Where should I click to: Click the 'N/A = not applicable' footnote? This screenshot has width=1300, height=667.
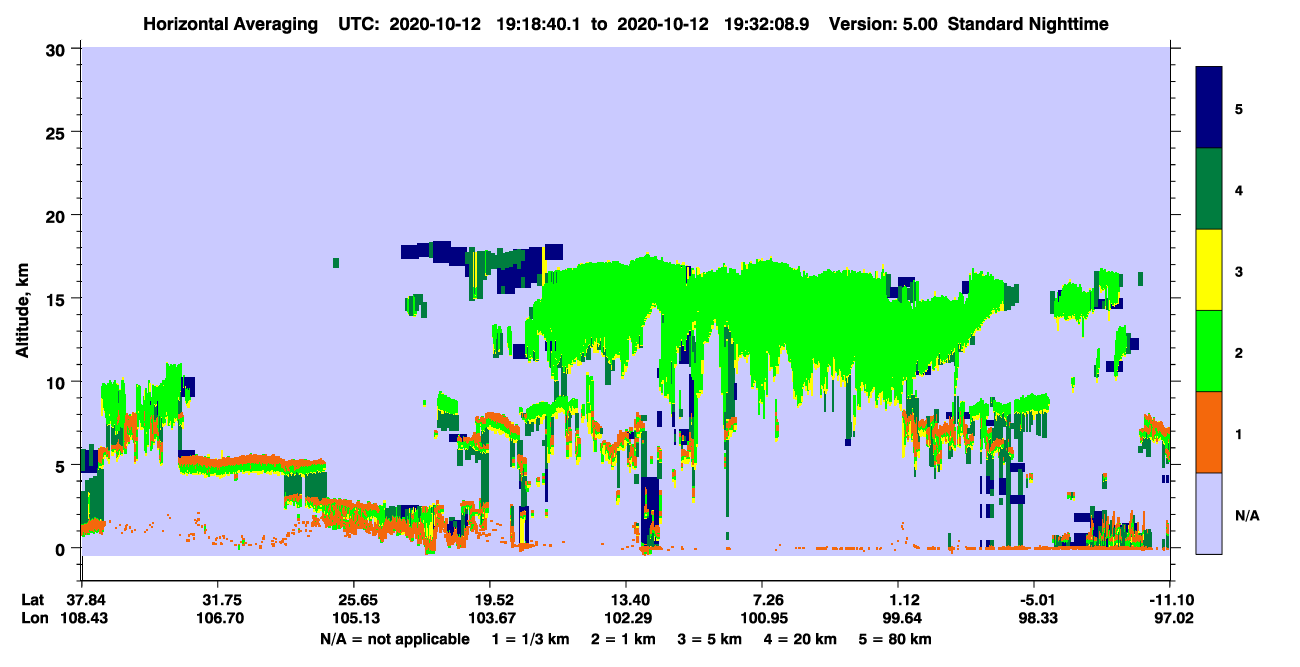tap(394, 639)
